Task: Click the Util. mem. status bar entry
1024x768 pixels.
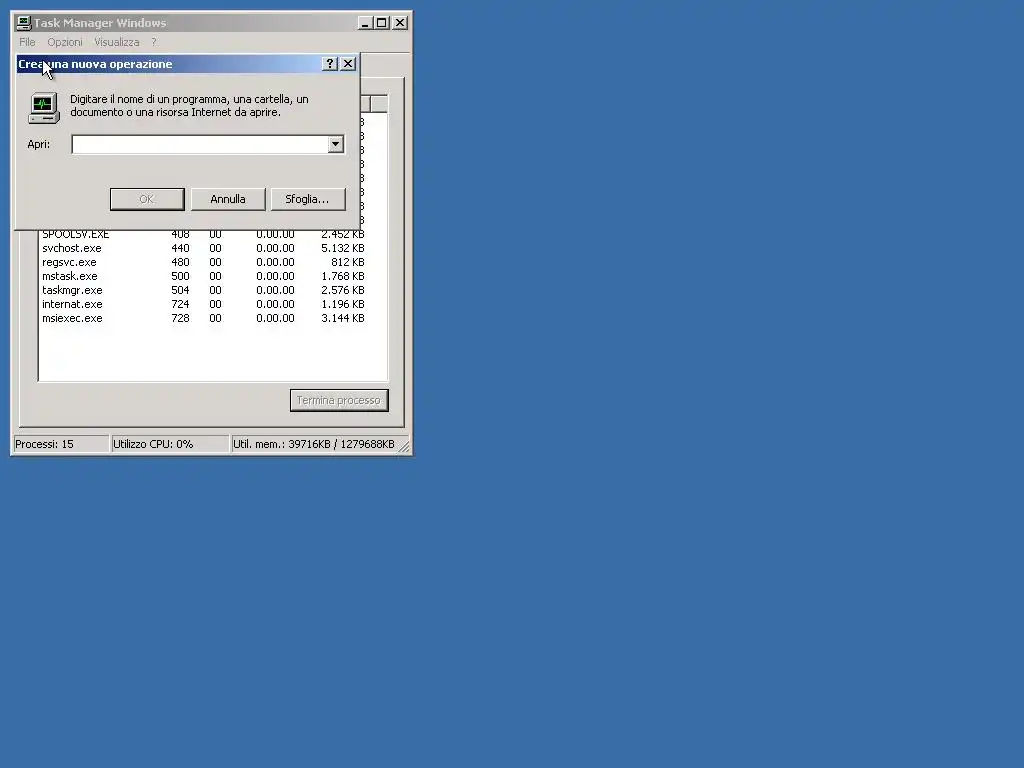Action: coord(314,444)
